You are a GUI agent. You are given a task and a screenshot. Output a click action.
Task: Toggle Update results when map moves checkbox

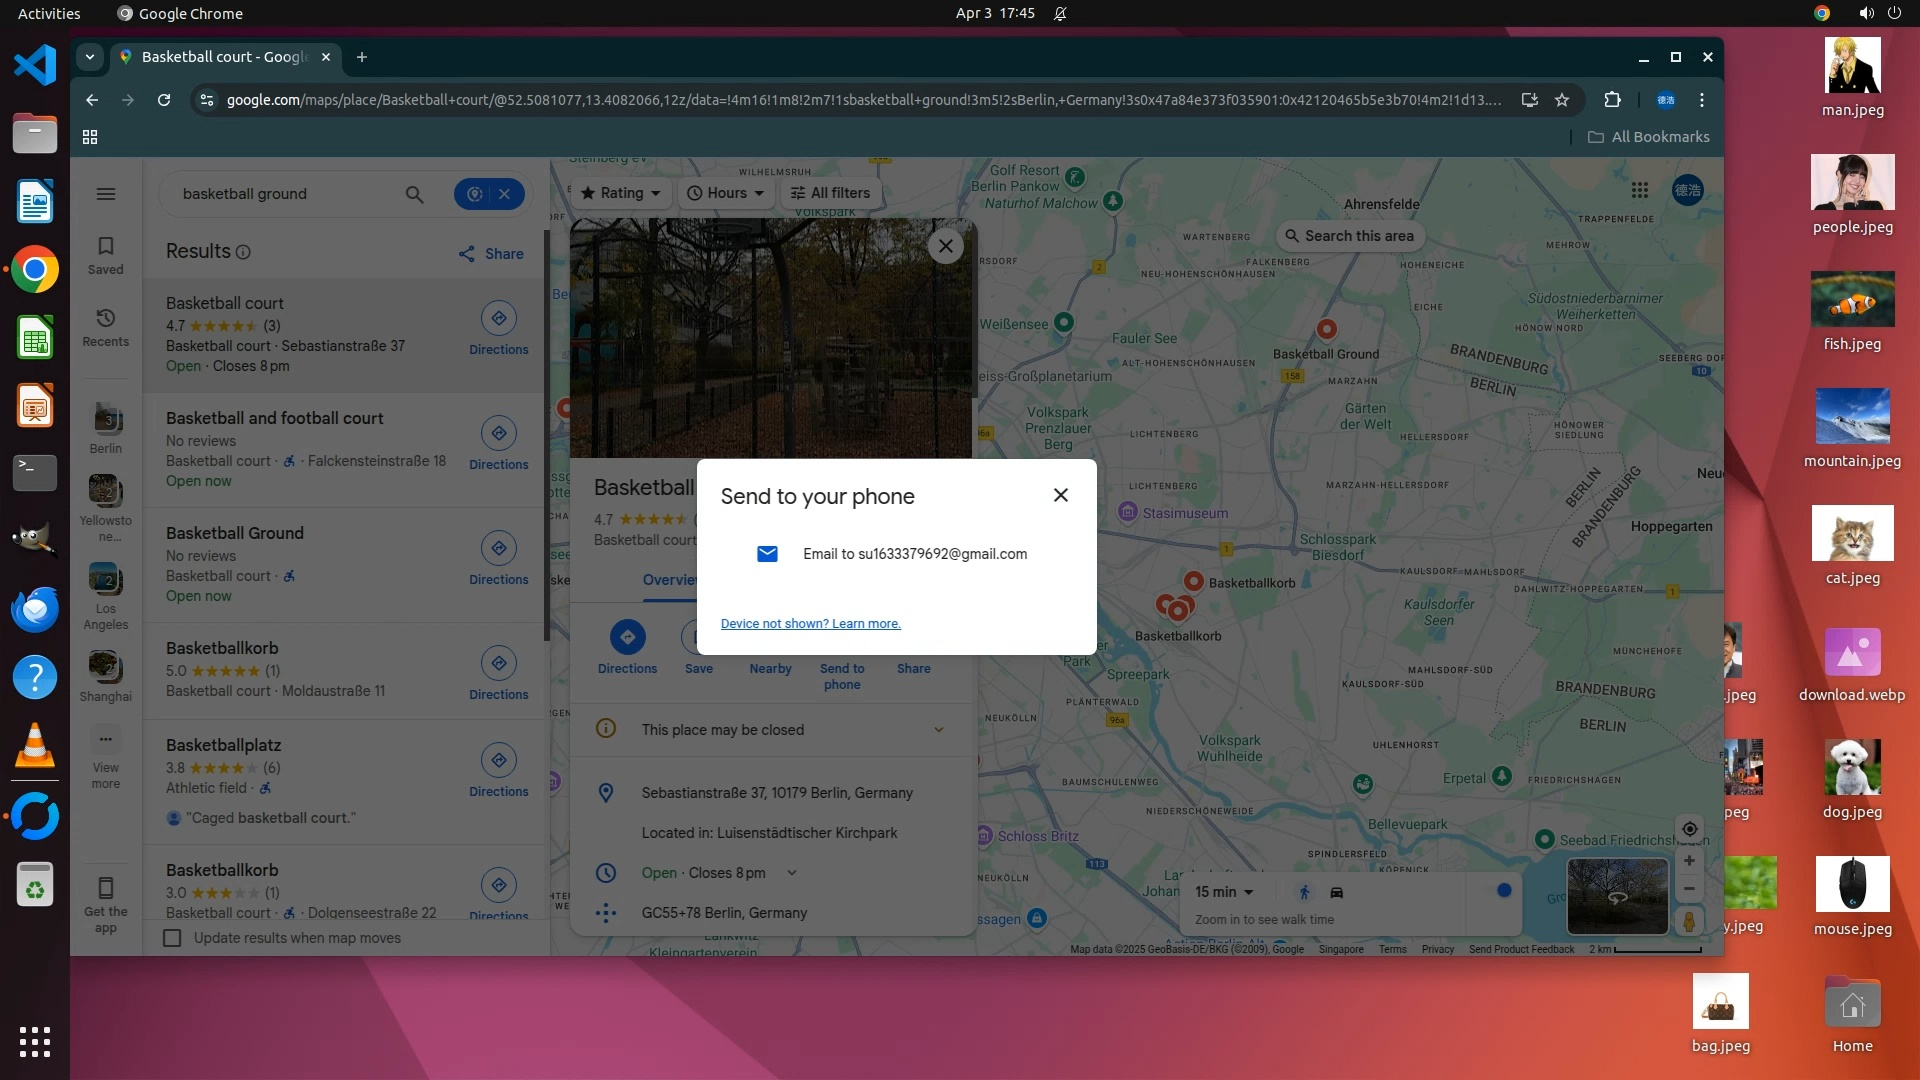[x=172, y=938]
